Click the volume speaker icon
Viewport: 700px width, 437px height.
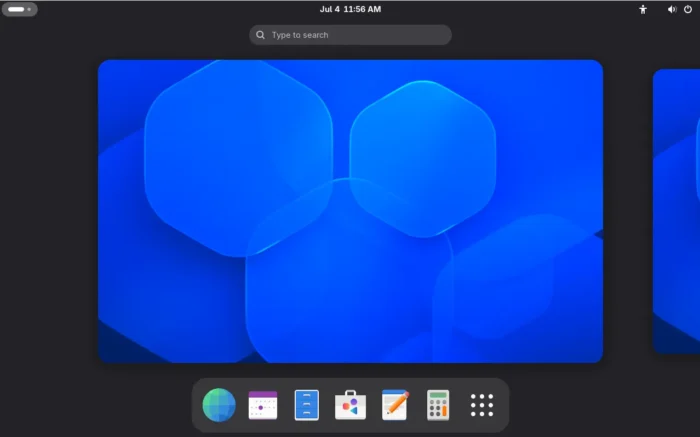[672, 9]
